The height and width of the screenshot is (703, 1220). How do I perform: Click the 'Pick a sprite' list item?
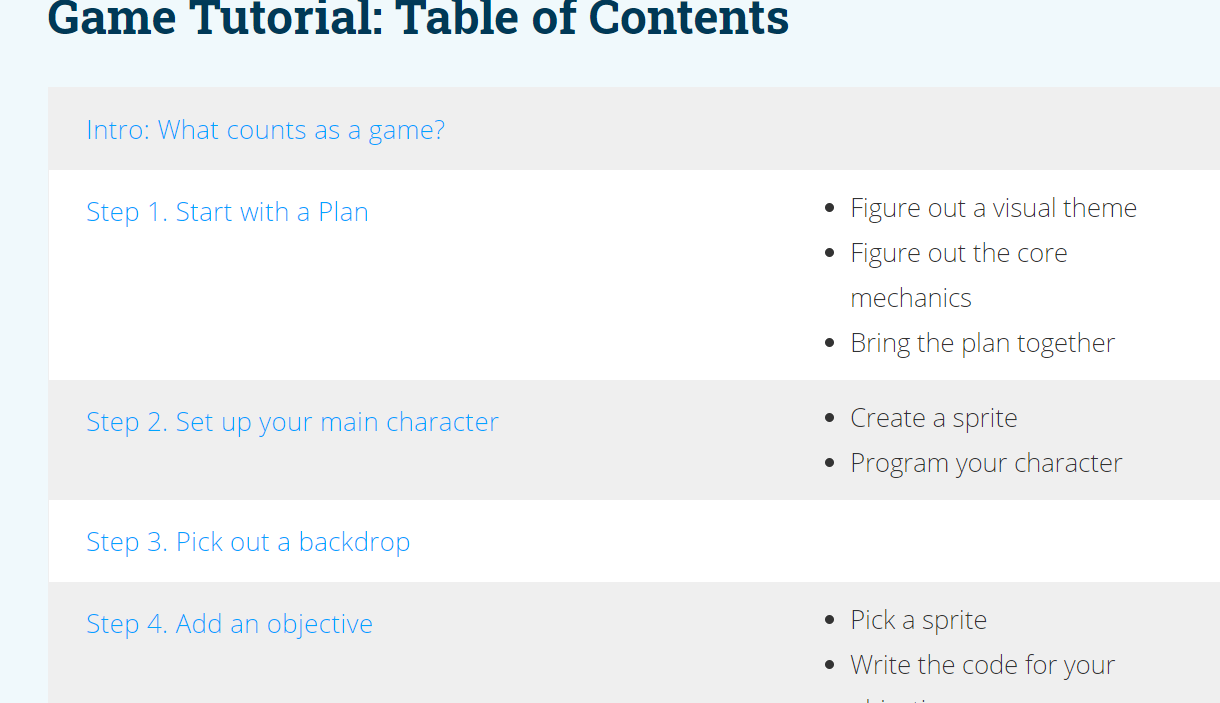click(x=918, y=620)
